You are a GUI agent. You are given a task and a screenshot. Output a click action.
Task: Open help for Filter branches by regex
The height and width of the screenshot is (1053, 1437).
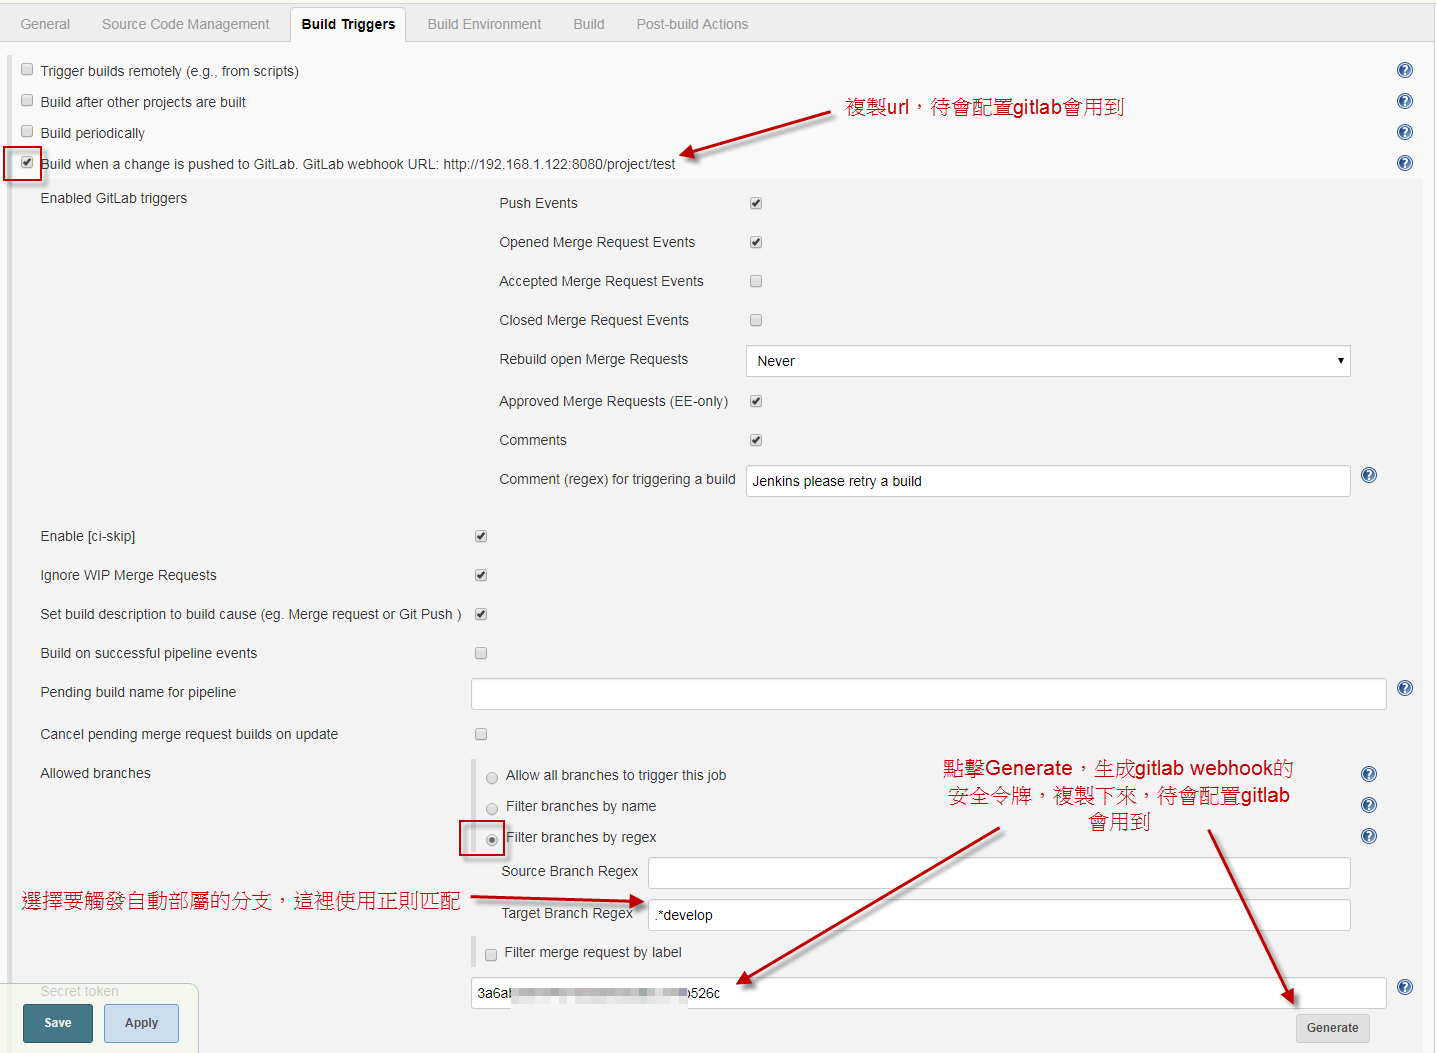tap(1369, 836)
